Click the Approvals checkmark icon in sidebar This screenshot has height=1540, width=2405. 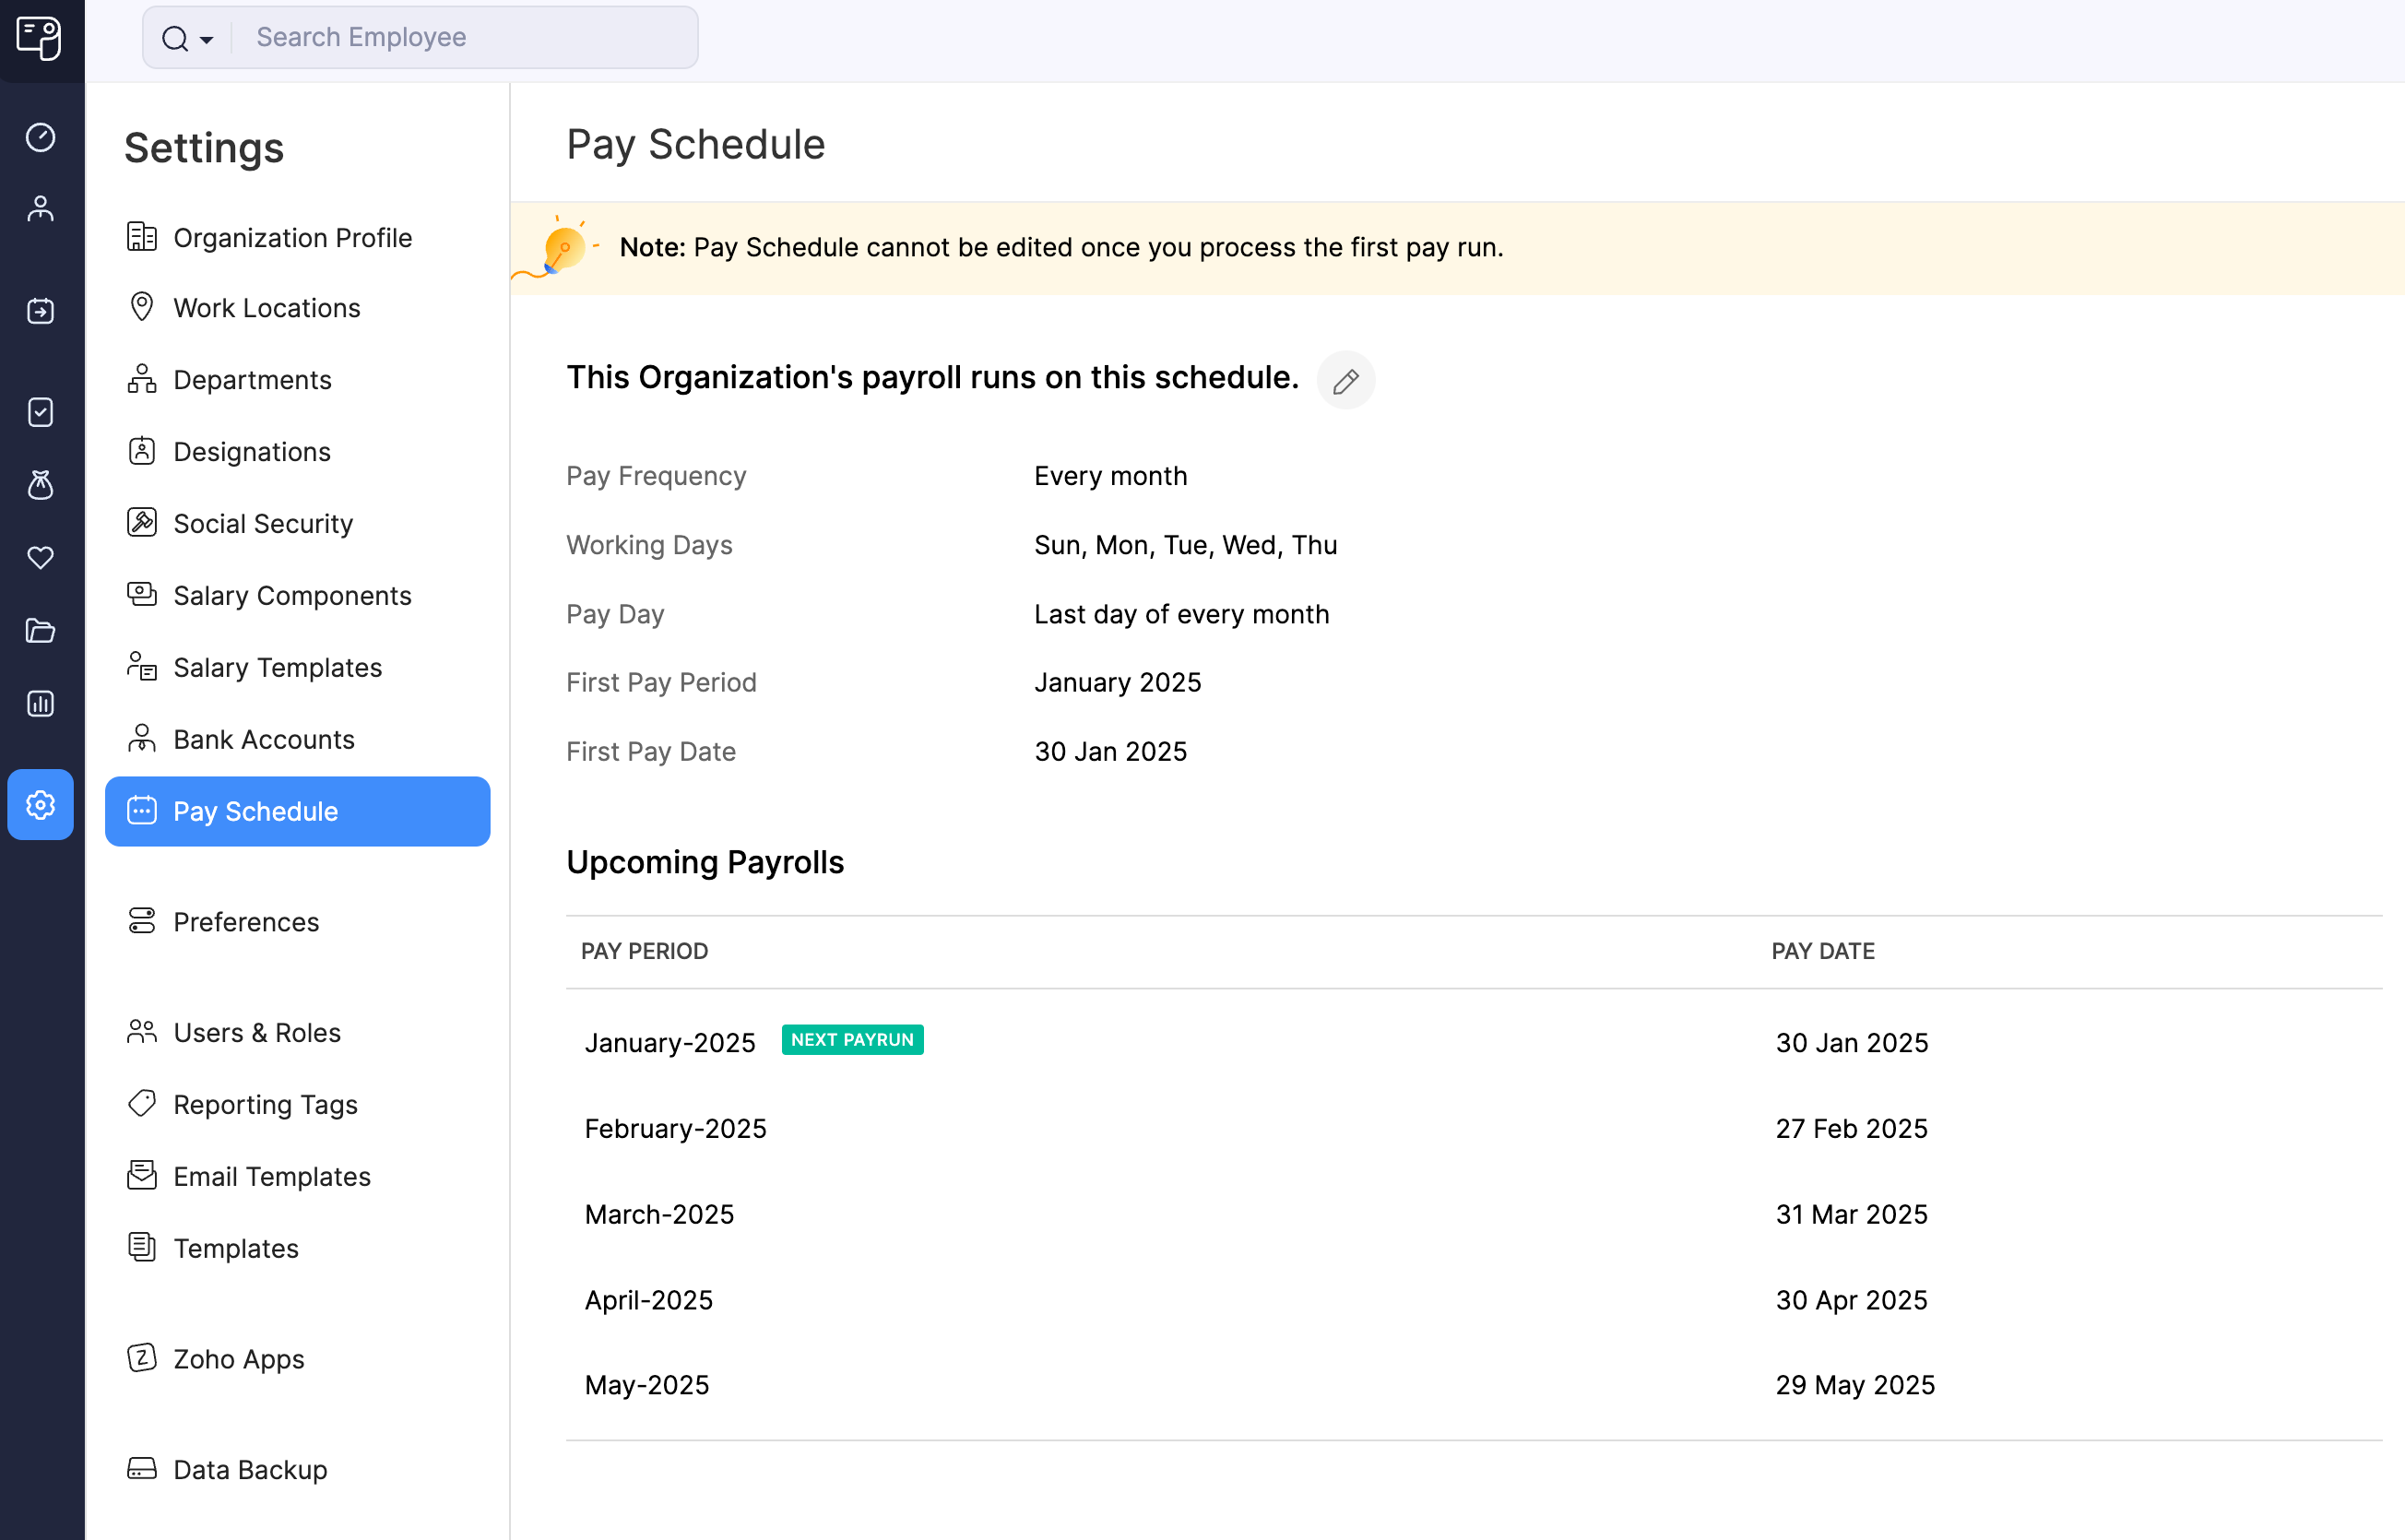(x=41, y=411)
